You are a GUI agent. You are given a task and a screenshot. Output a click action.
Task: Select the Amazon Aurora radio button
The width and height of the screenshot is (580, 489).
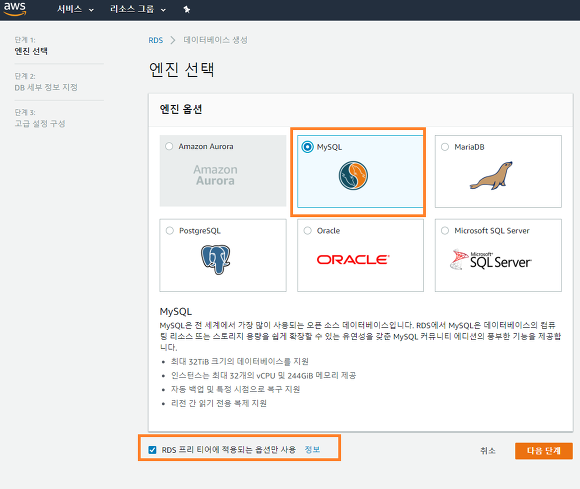(169, 146)
